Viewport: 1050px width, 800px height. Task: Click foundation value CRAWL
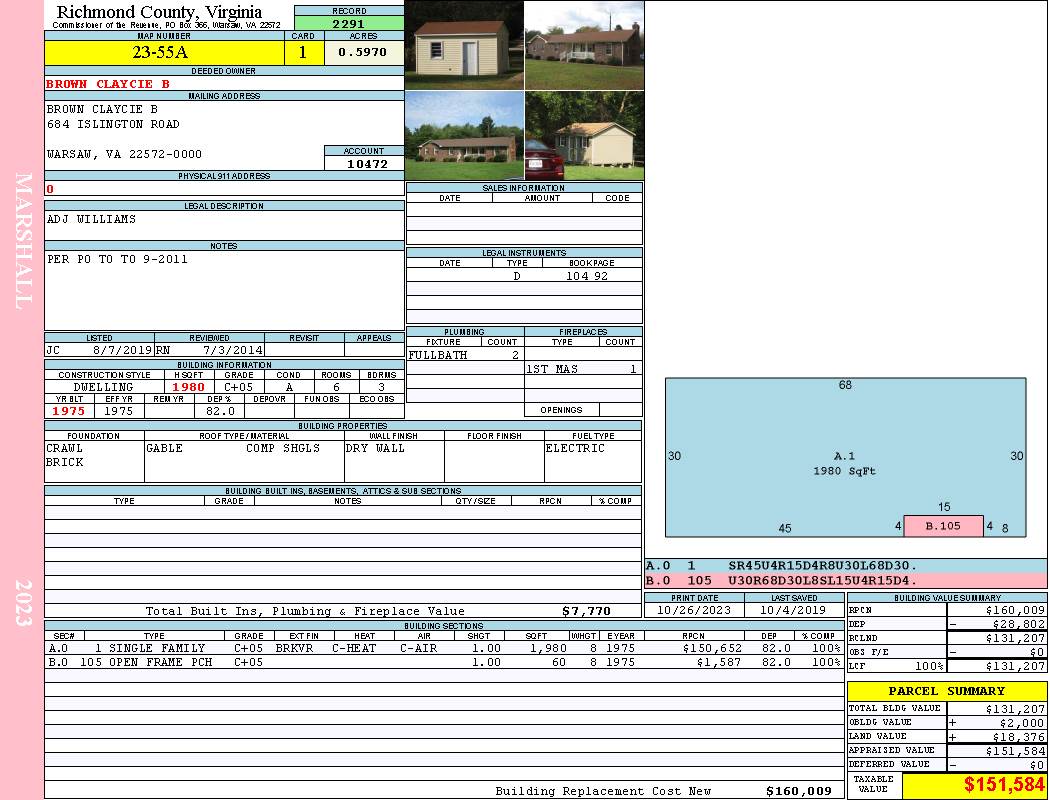(x=65, y=448)
